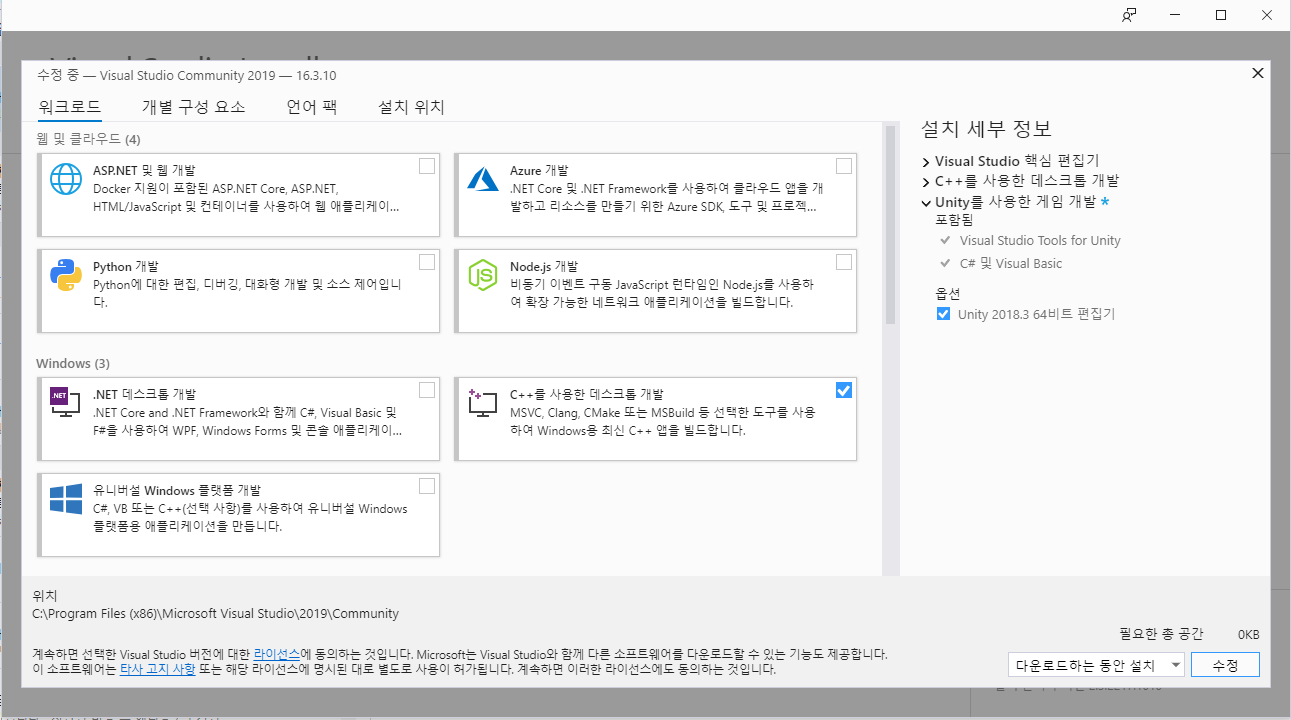
Task: Click the .NET desktop development icon
Action: pyautogui.click(x=66, y=401)
